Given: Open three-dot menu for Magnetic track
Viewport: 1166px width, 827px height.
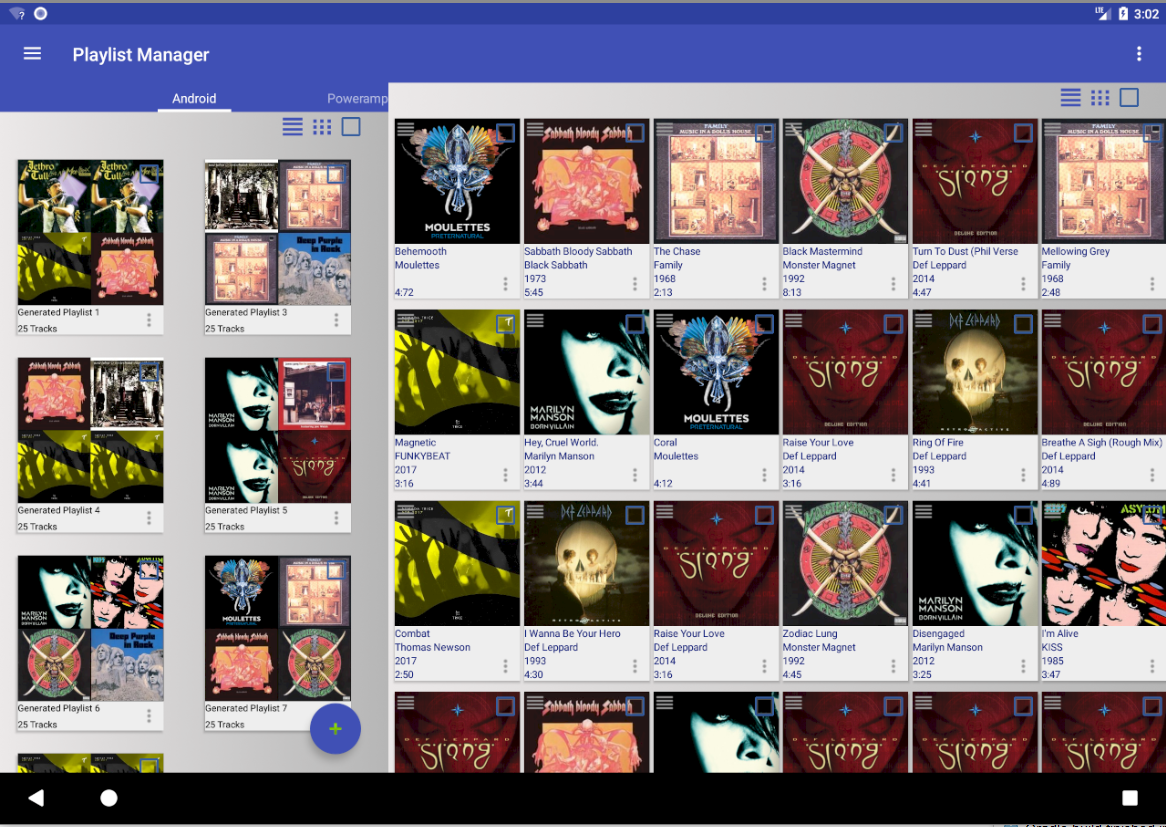Looking at the screenshot, I should (x=506, y=474).
